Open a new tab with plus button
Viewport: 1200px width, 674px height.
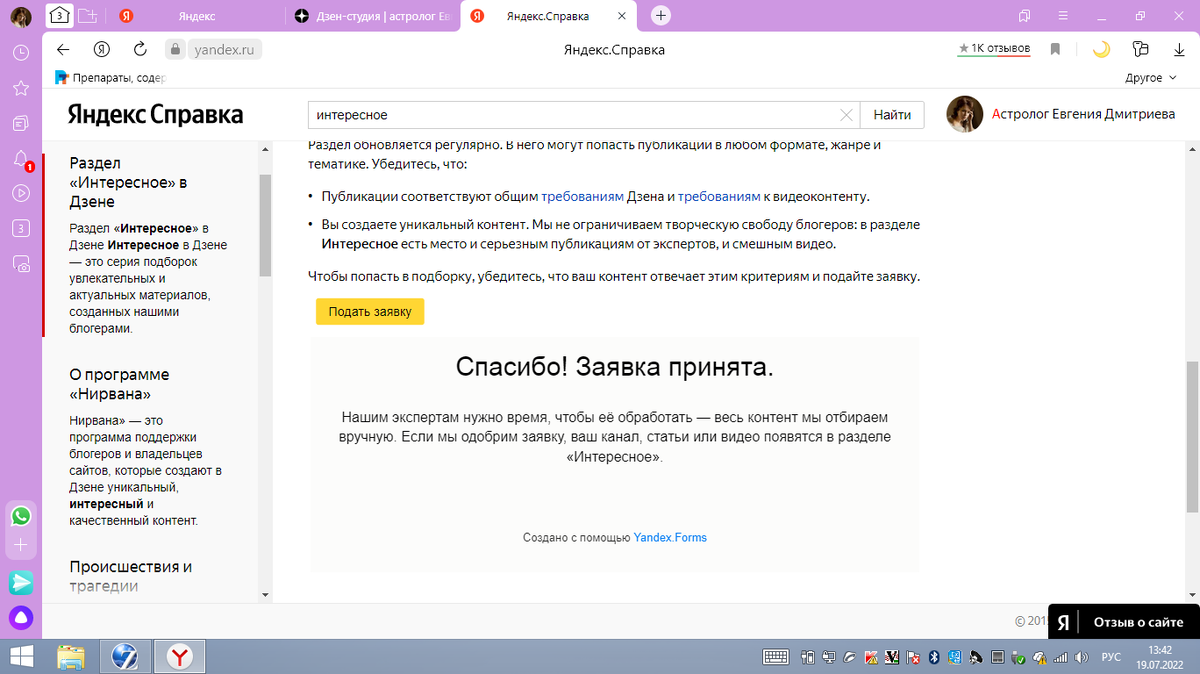click(661, 16)
